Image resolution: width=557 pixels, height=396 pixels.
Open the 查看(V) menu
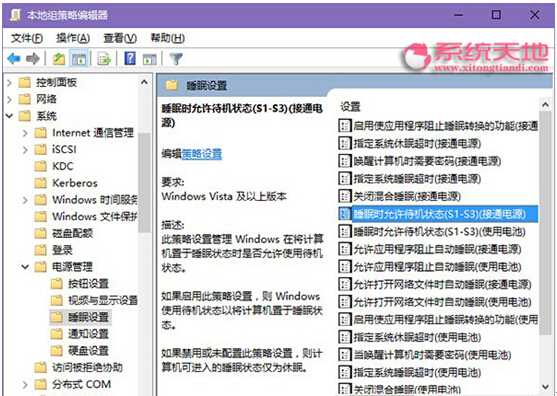click(120, 38)
